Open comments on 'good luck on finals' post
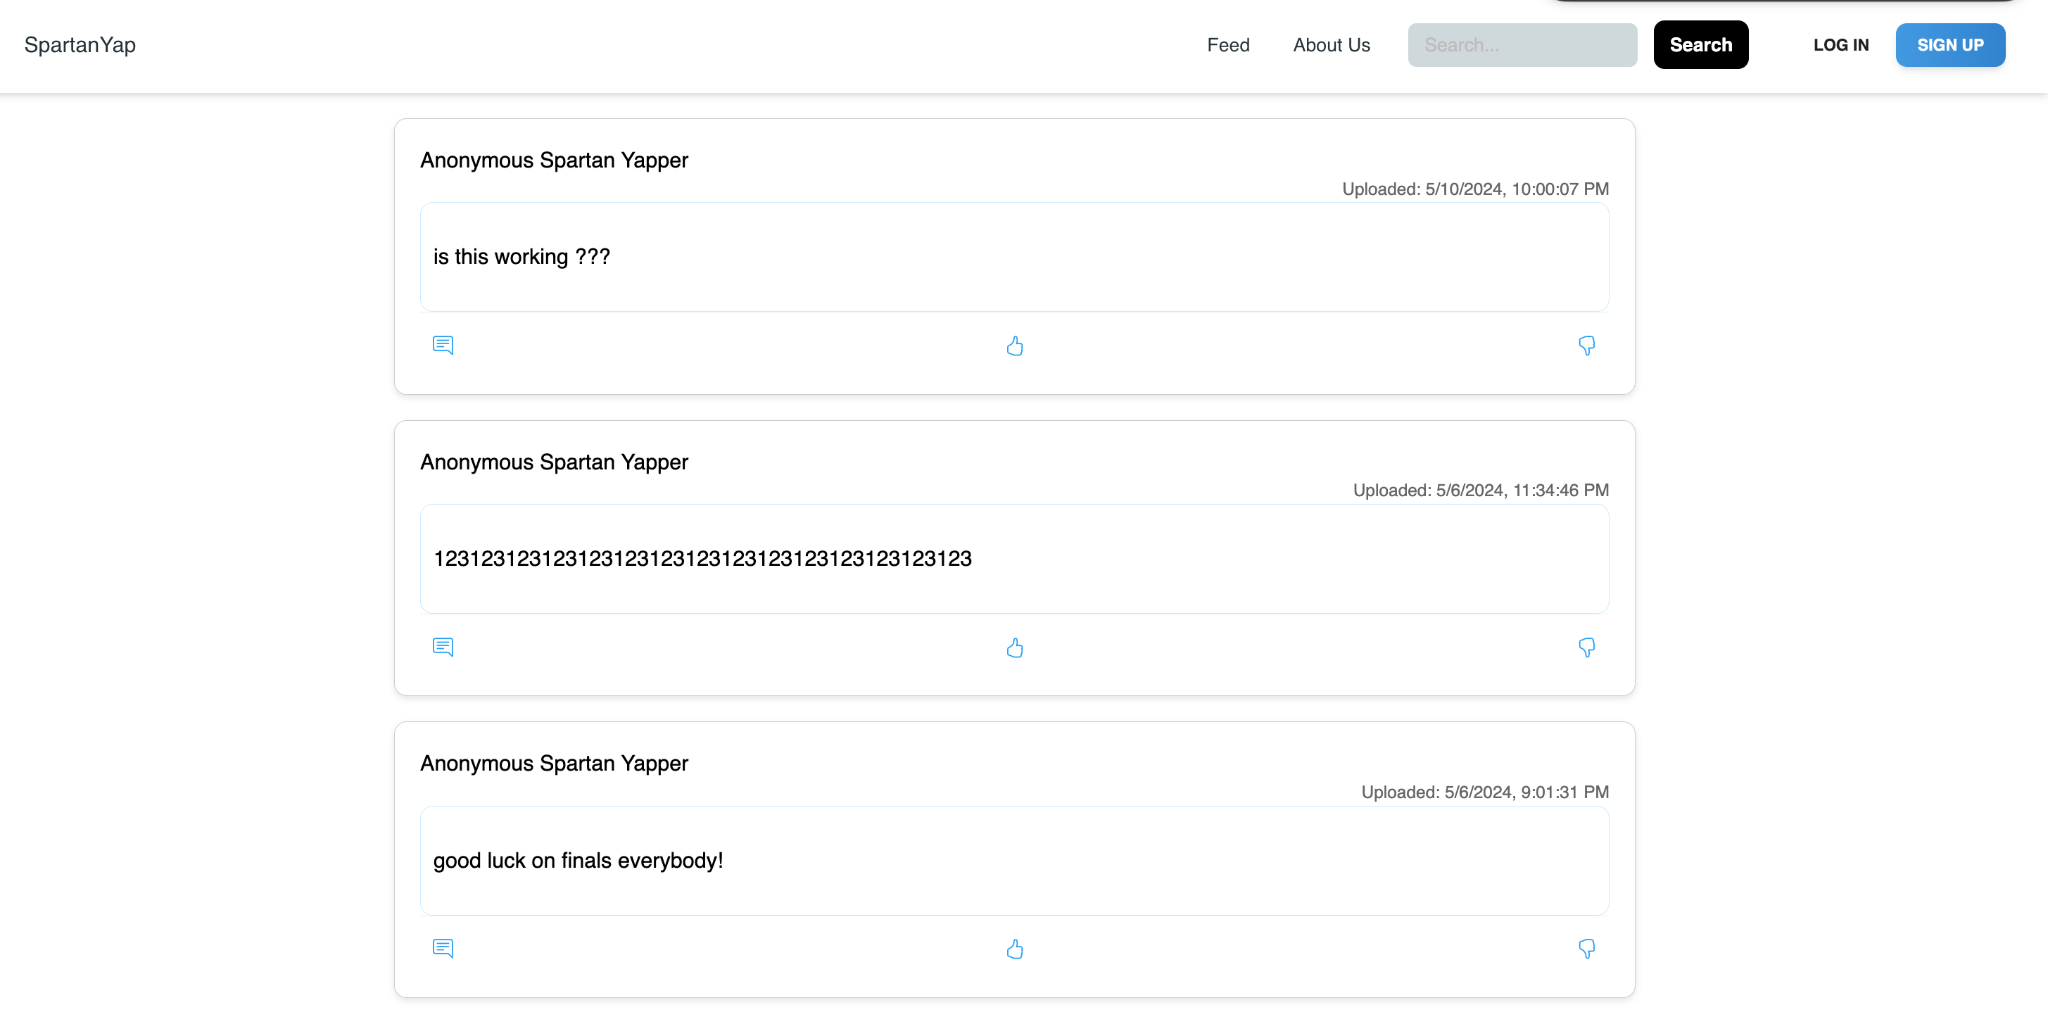This screenshot has height=1020, width=2048. (443, 948)
